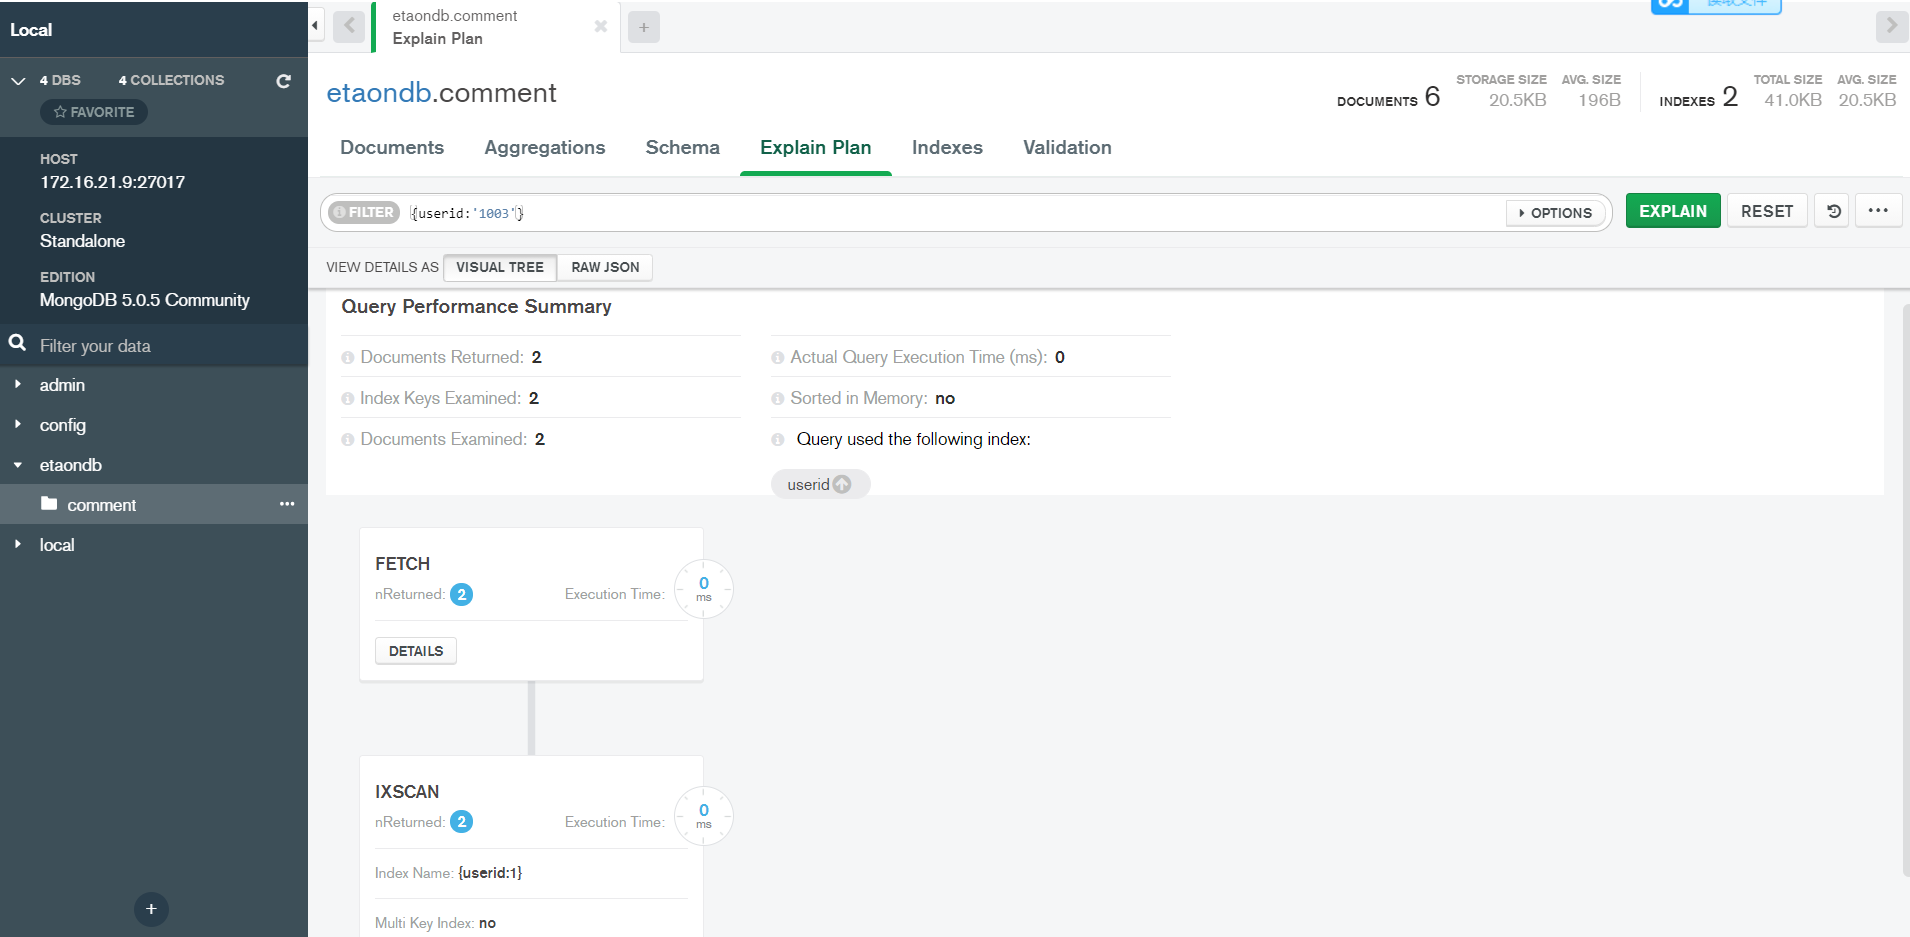
Task: Expand query OPTIONS
Action: (1556, 213)
